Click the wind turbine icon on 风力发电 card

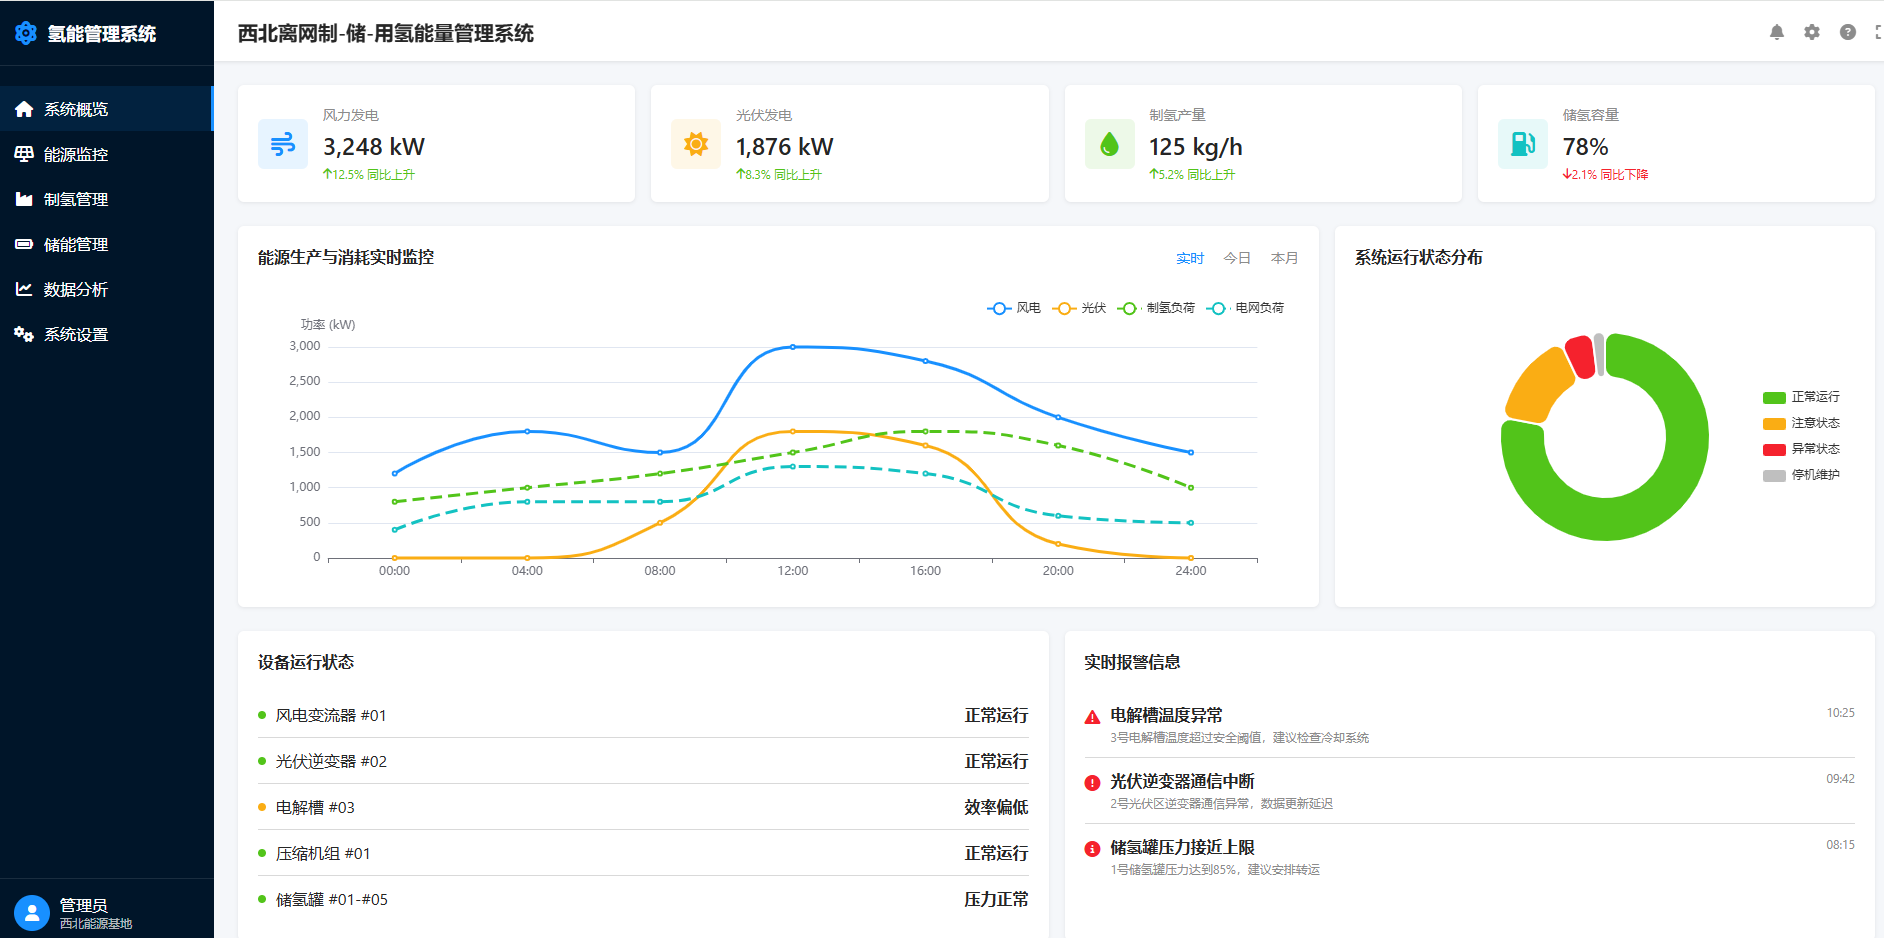coord(282,144)
